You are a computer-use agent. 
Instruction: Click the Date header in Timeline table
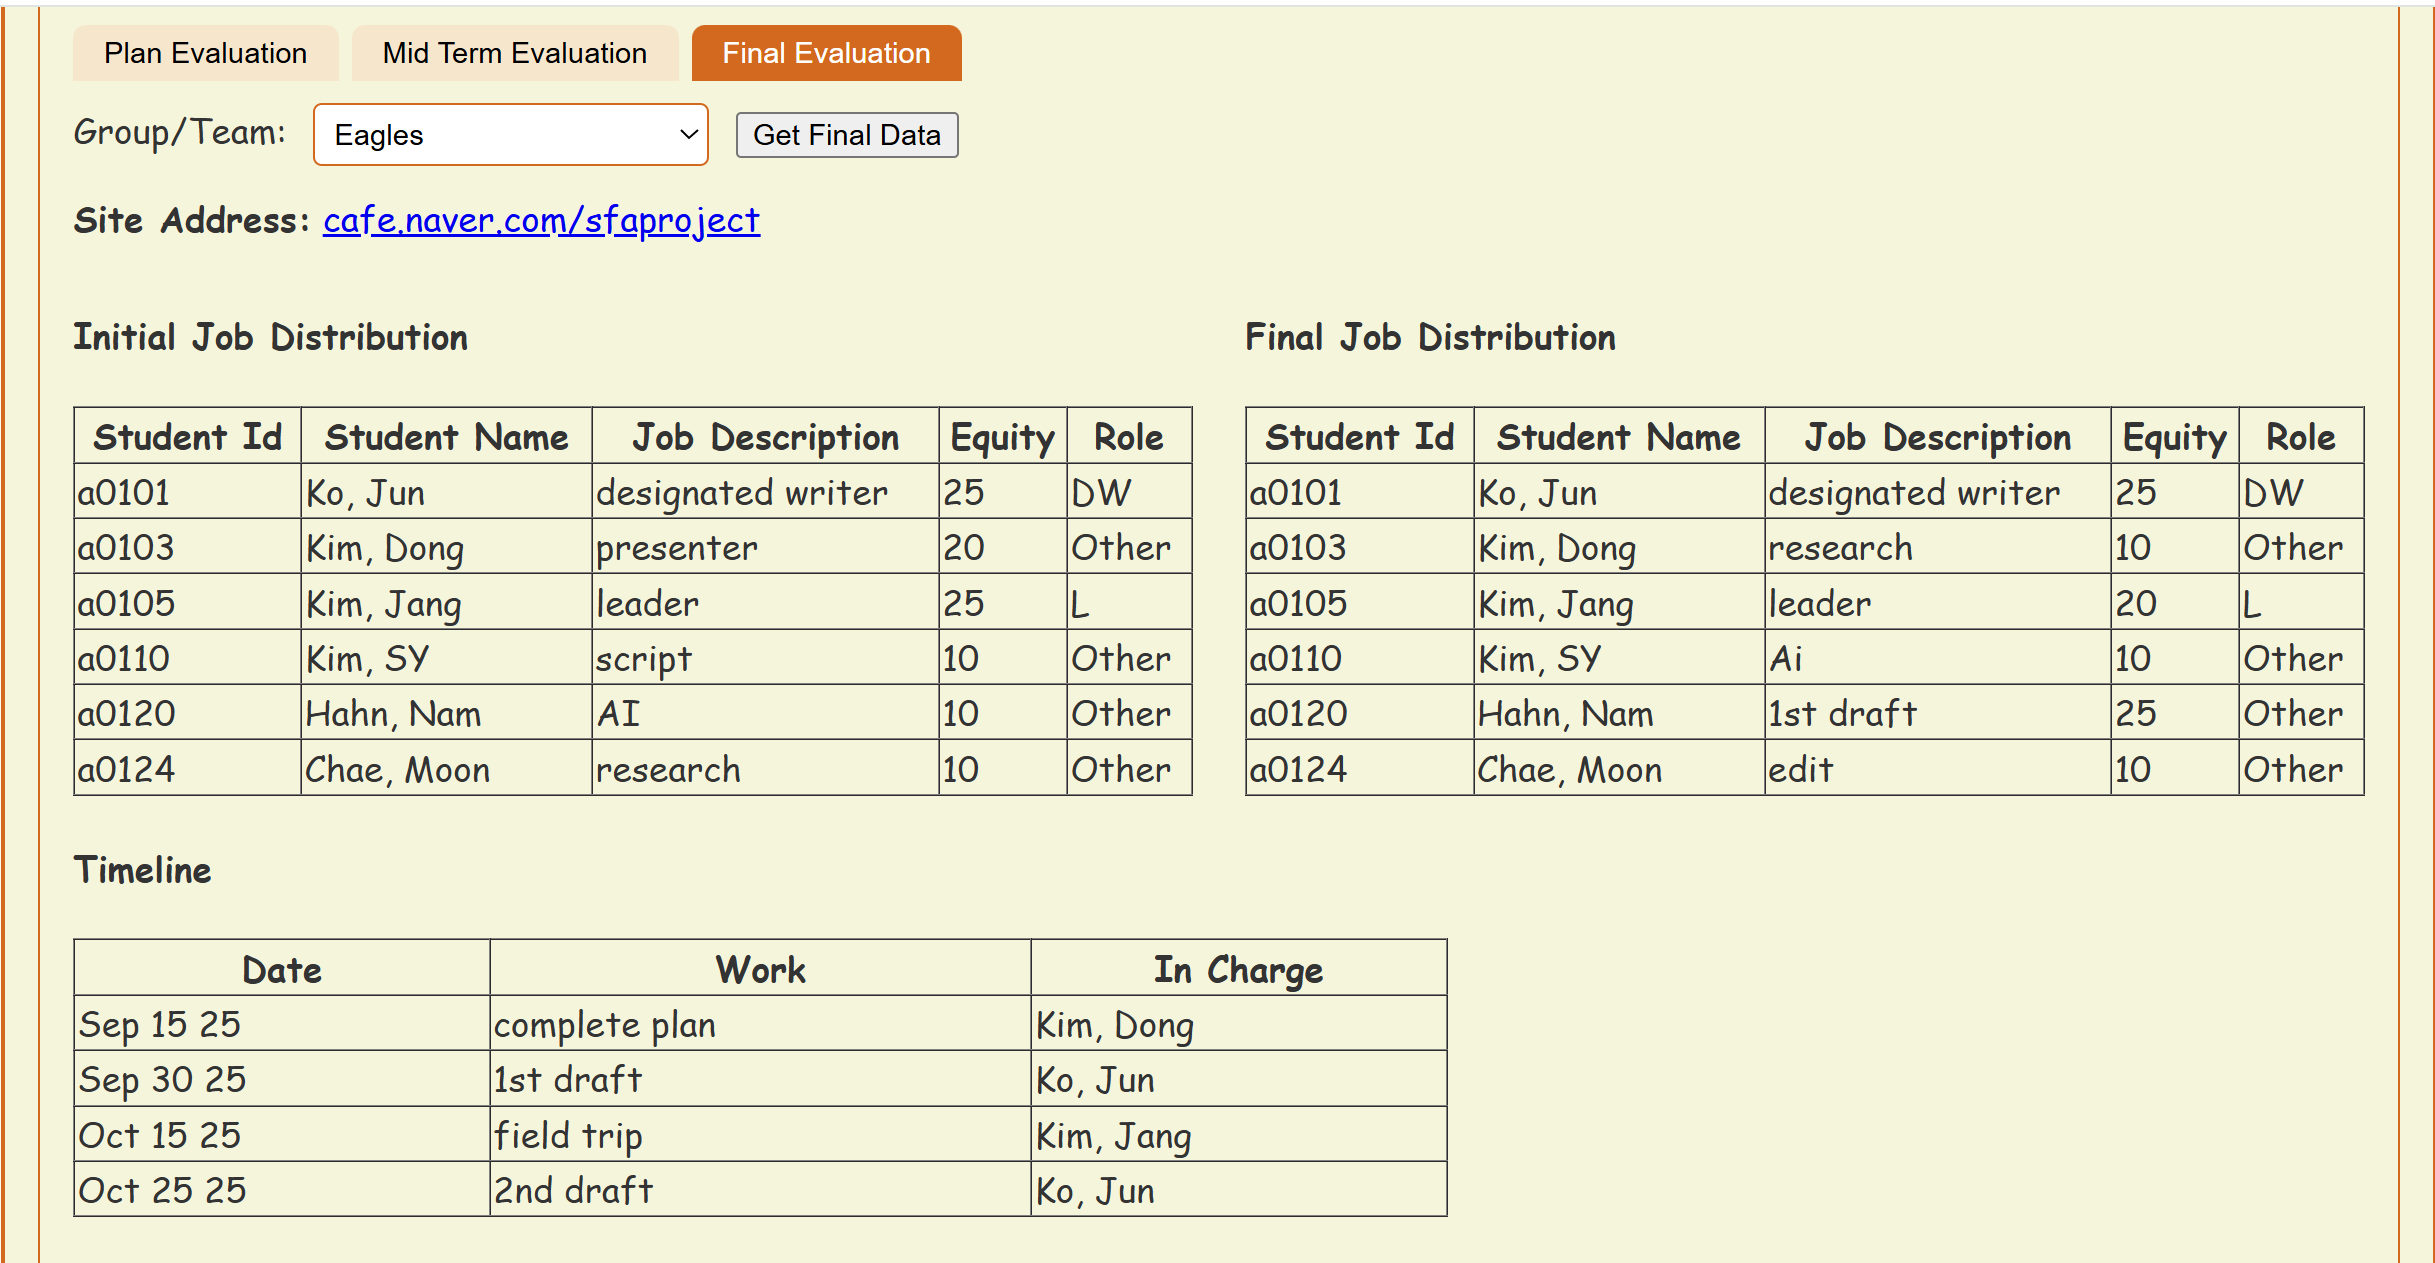pyautogui.click(x=282, y=970)
